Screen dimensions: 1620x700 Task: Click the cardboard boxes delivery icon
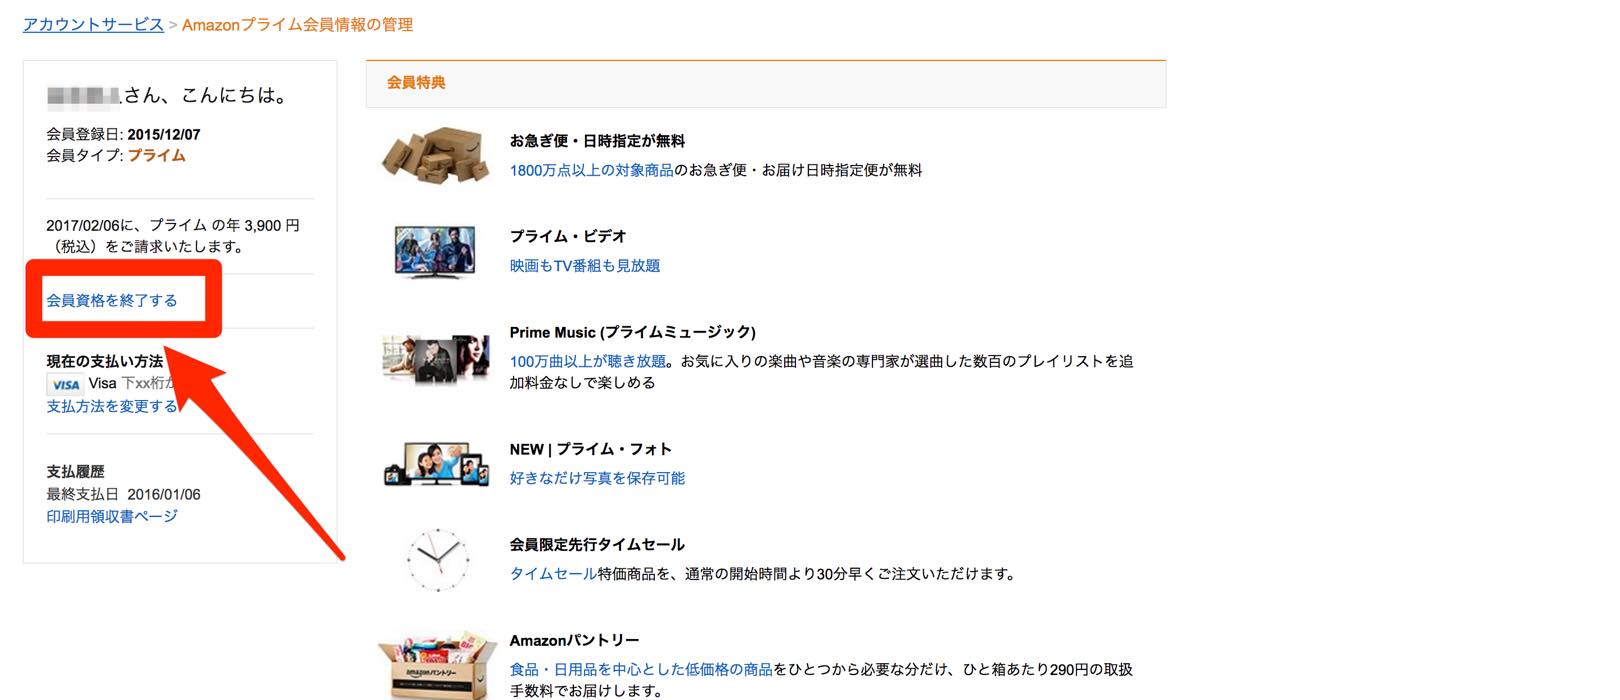pyautogui.click(x=435, y=154)
